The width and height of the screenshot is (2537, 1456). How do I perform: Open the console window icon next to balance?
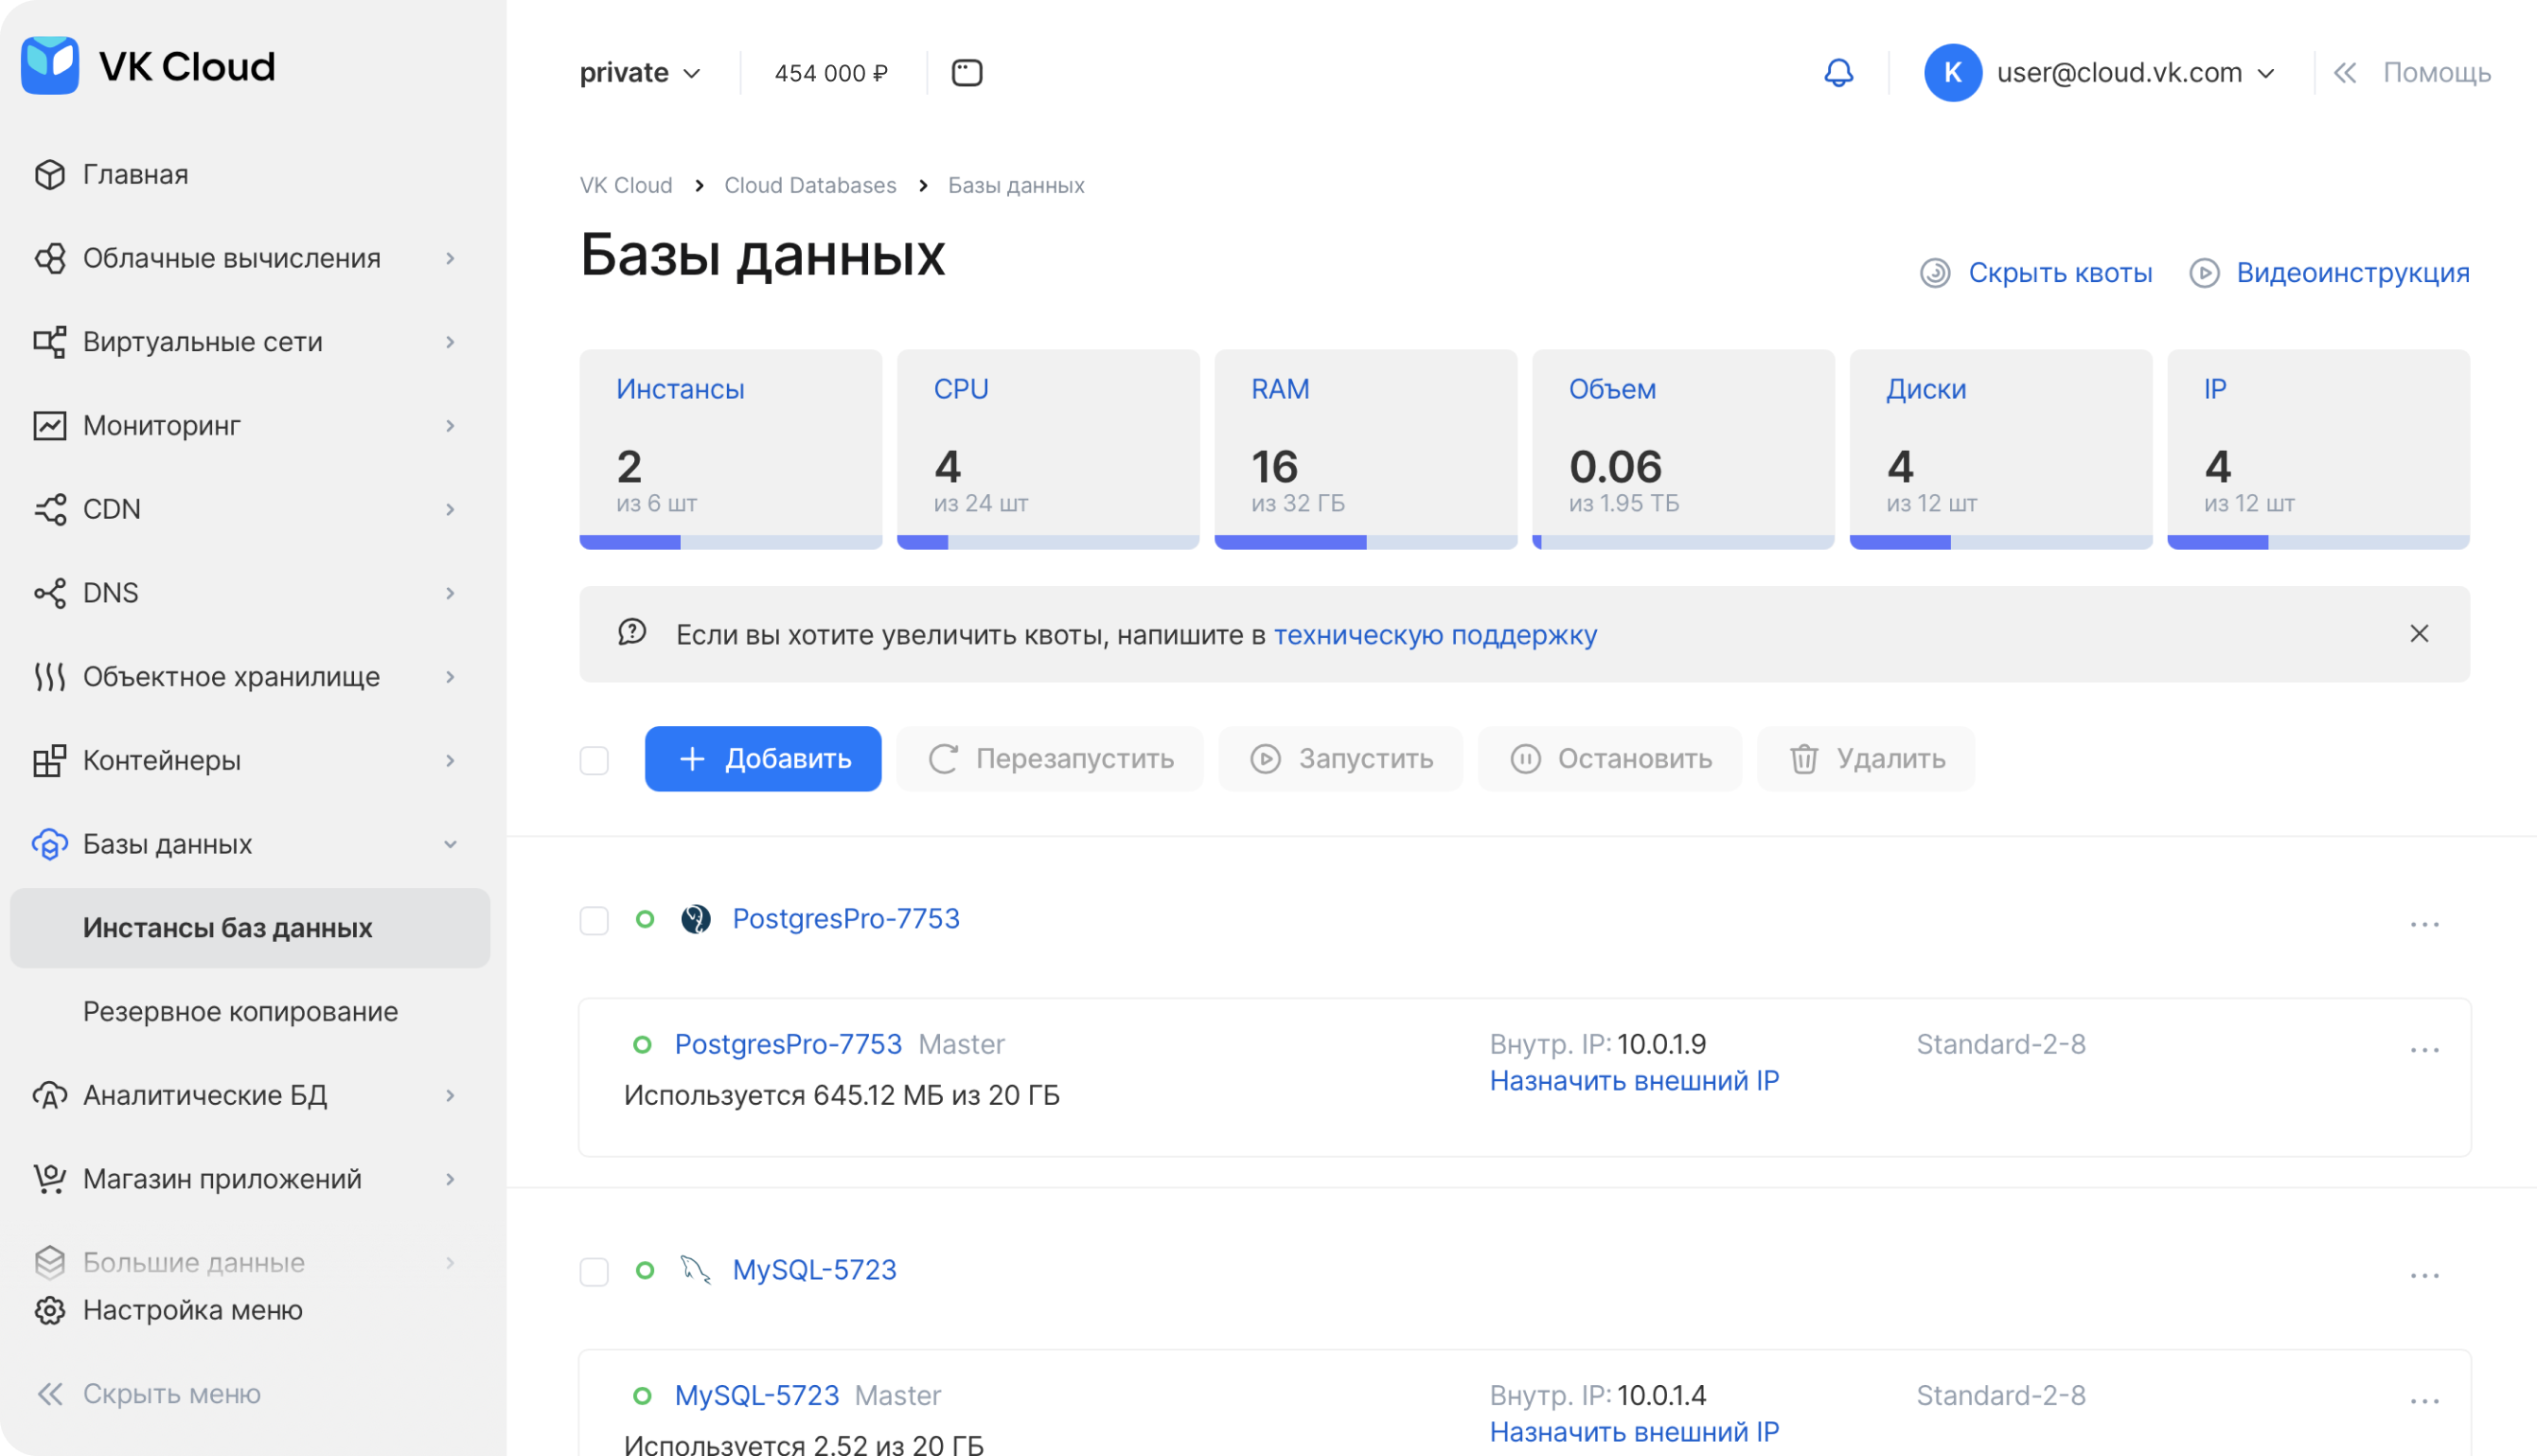coord(966,72)
